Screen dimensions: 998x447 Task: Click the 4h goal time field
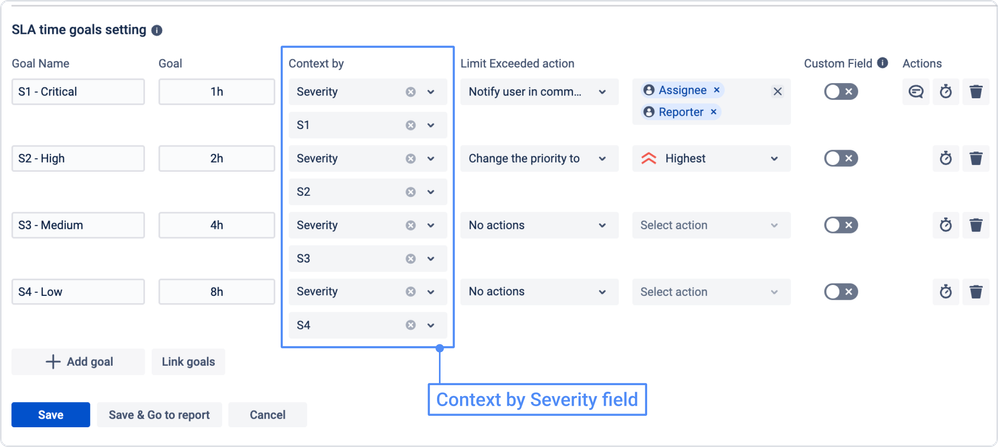216,225
